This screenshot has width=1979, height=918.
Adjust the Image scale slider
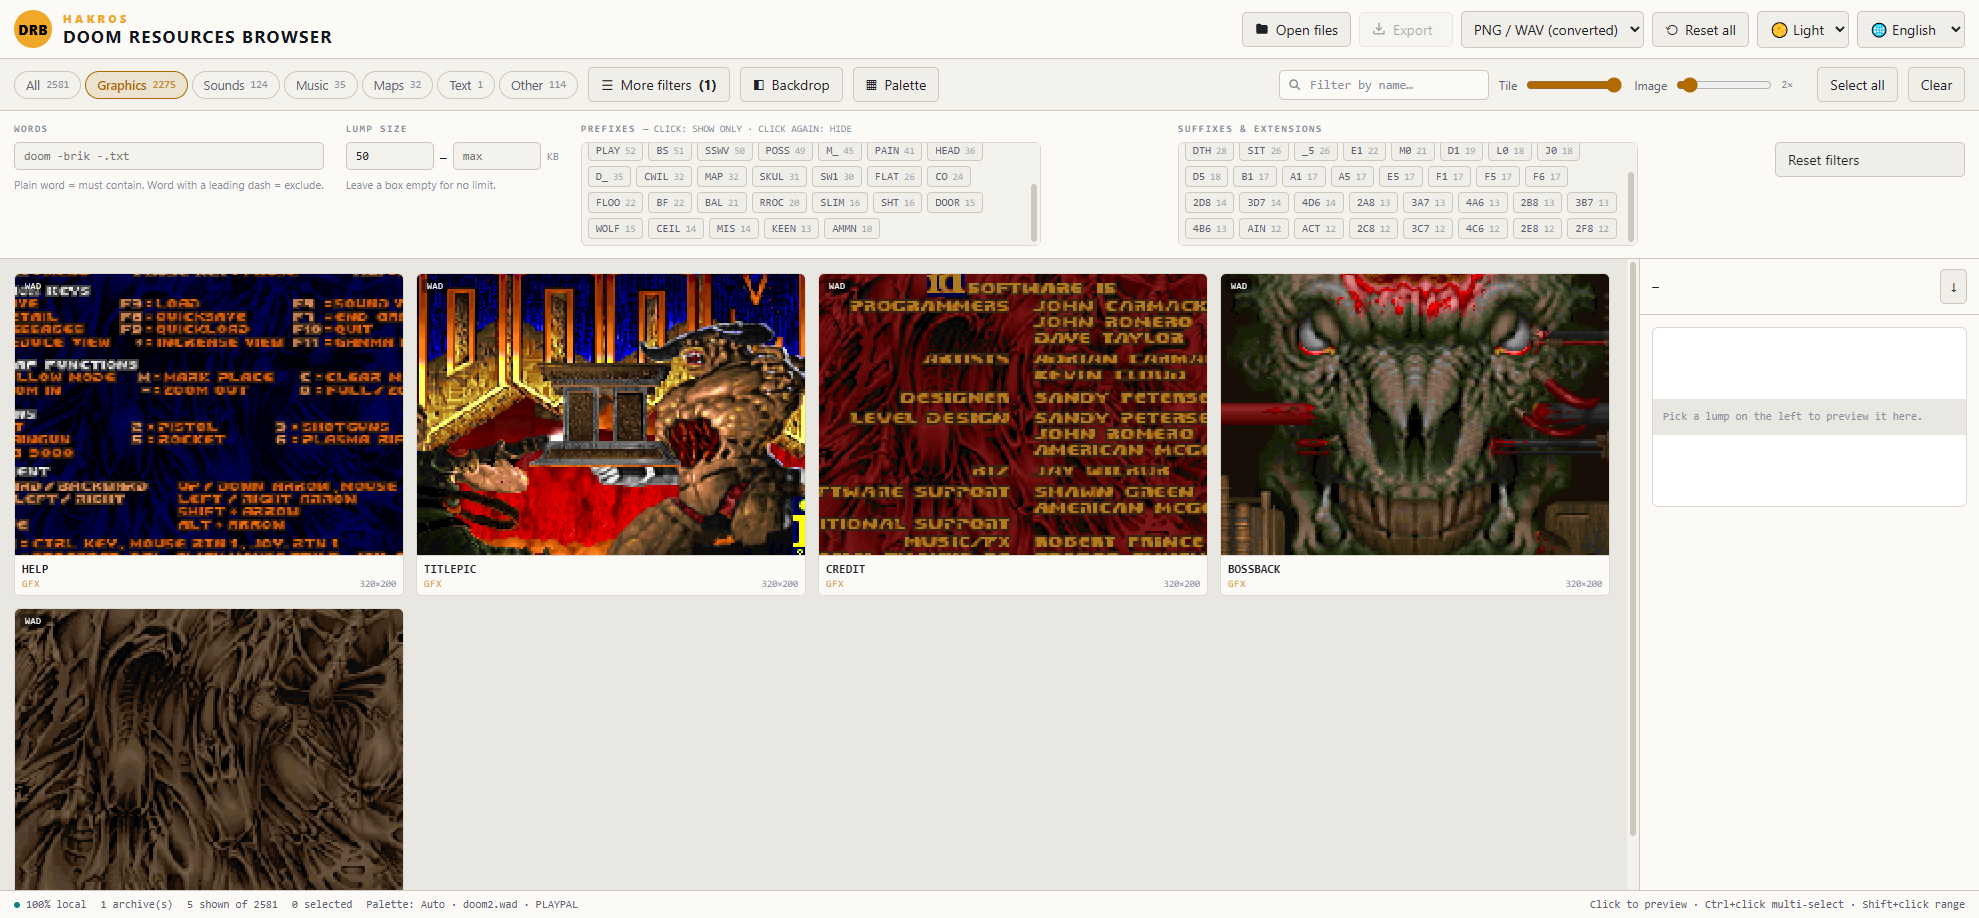pos(1724,85)
